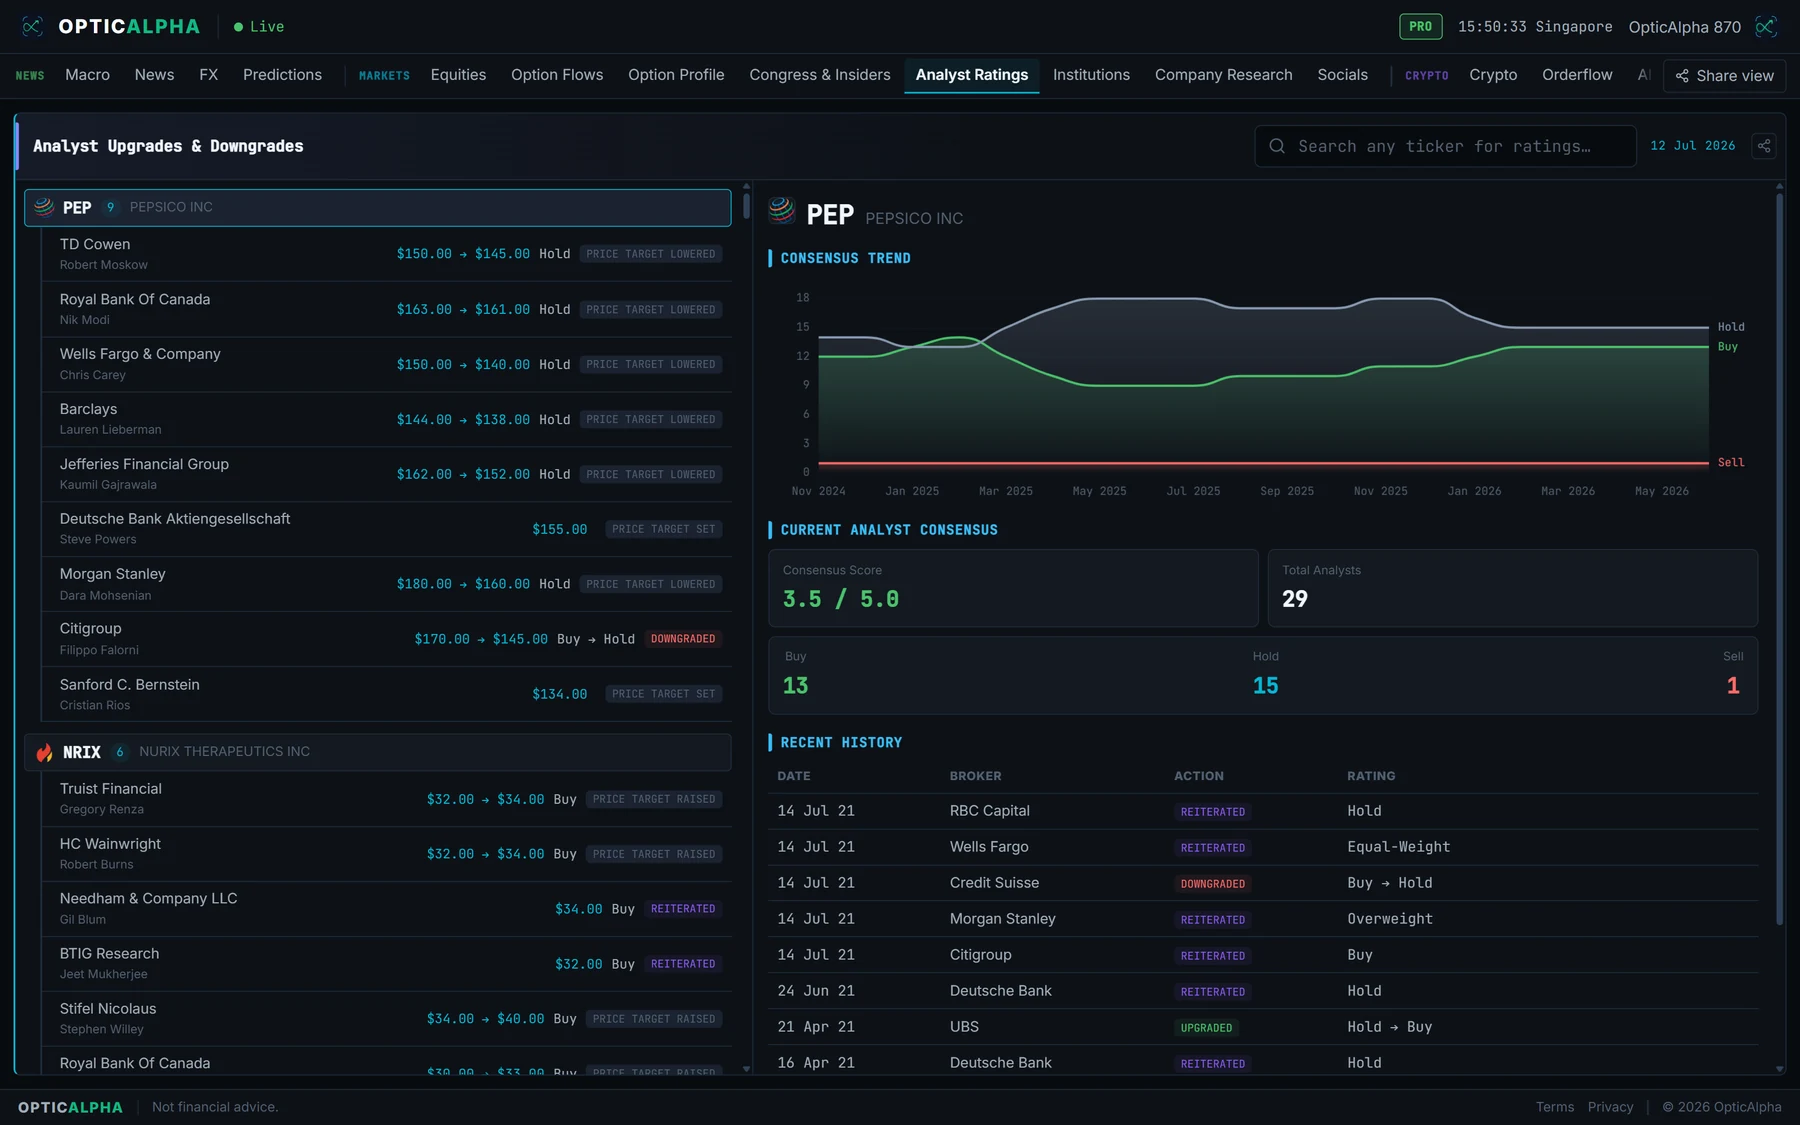Select the Morgan Stanley Dara Mohsenian row
This screenshot has width=1800, height=1125.
point(386,583)
